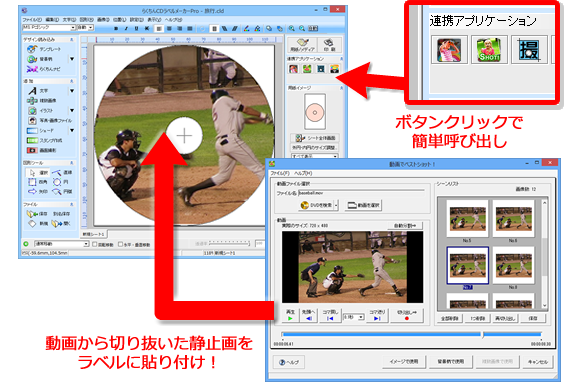Collapse the デザイン読み込み panel

tap(72, 39)
